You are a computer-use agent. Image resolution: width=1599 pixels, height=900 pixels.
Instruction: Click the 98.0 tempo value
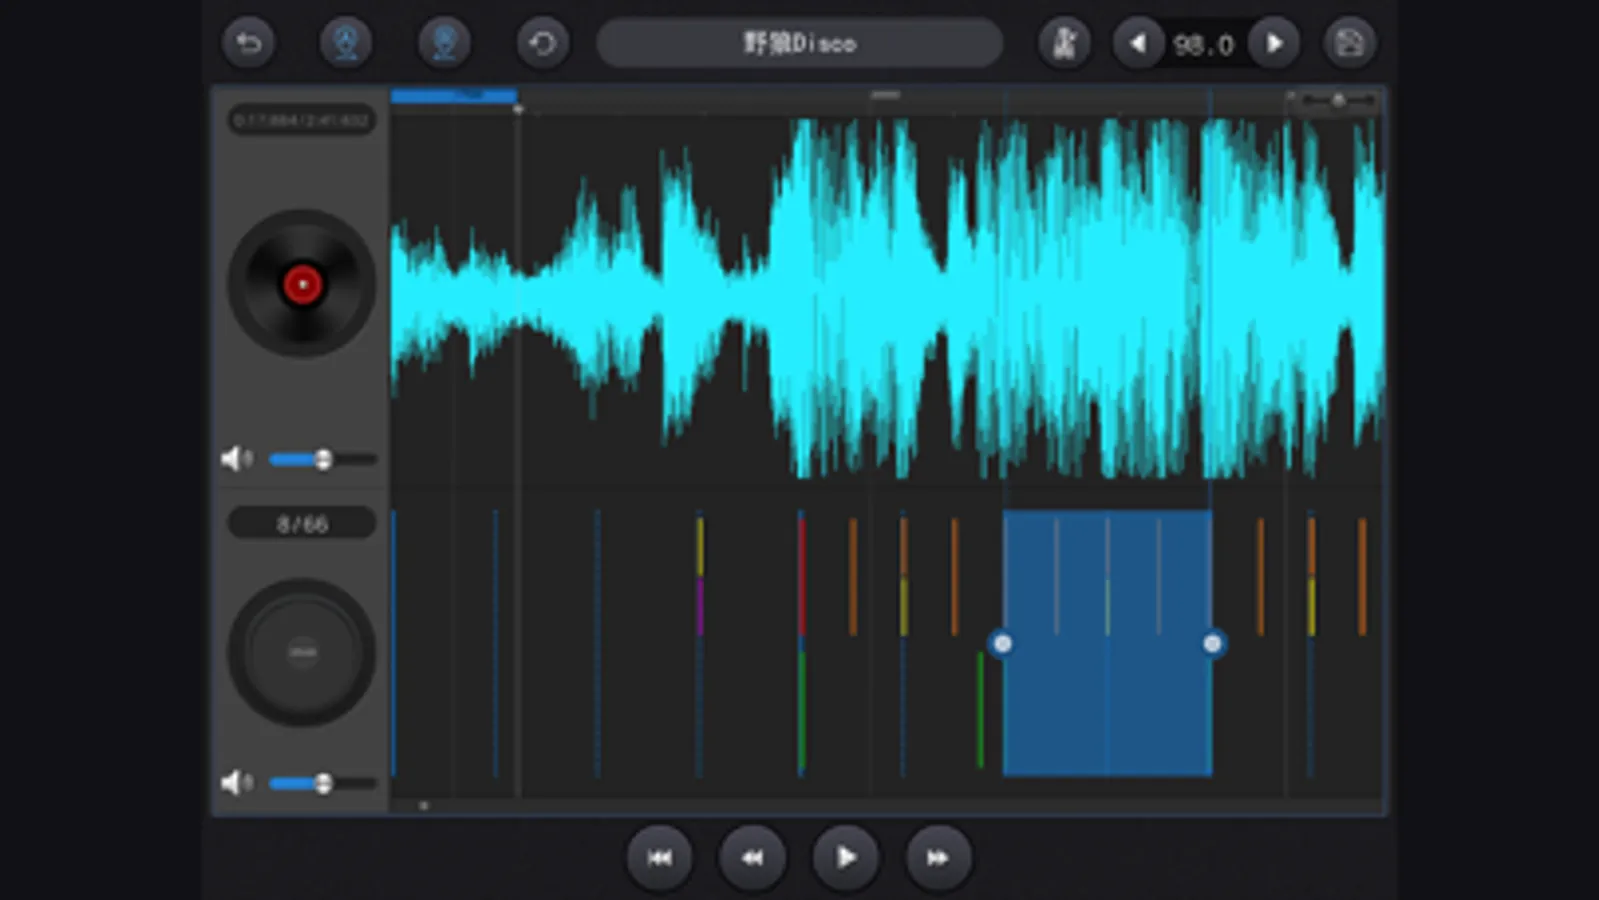[1204, 44]
